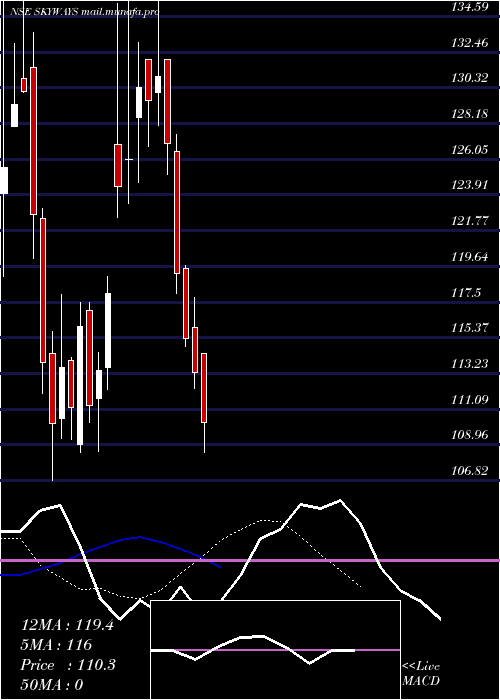Click the 50MA : 0 readout
This screenshot has height=700, width=500.
52,685
